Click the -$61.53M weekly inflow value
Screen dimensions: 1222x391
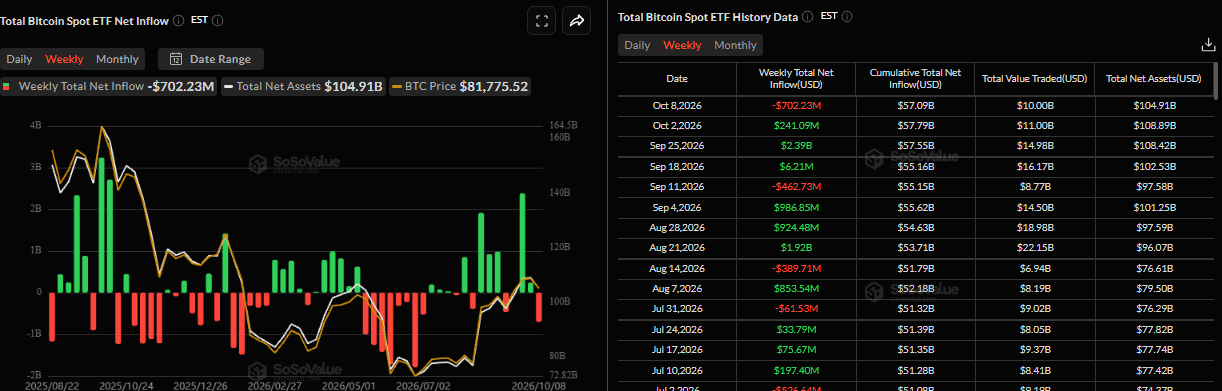tap(796, 309)
